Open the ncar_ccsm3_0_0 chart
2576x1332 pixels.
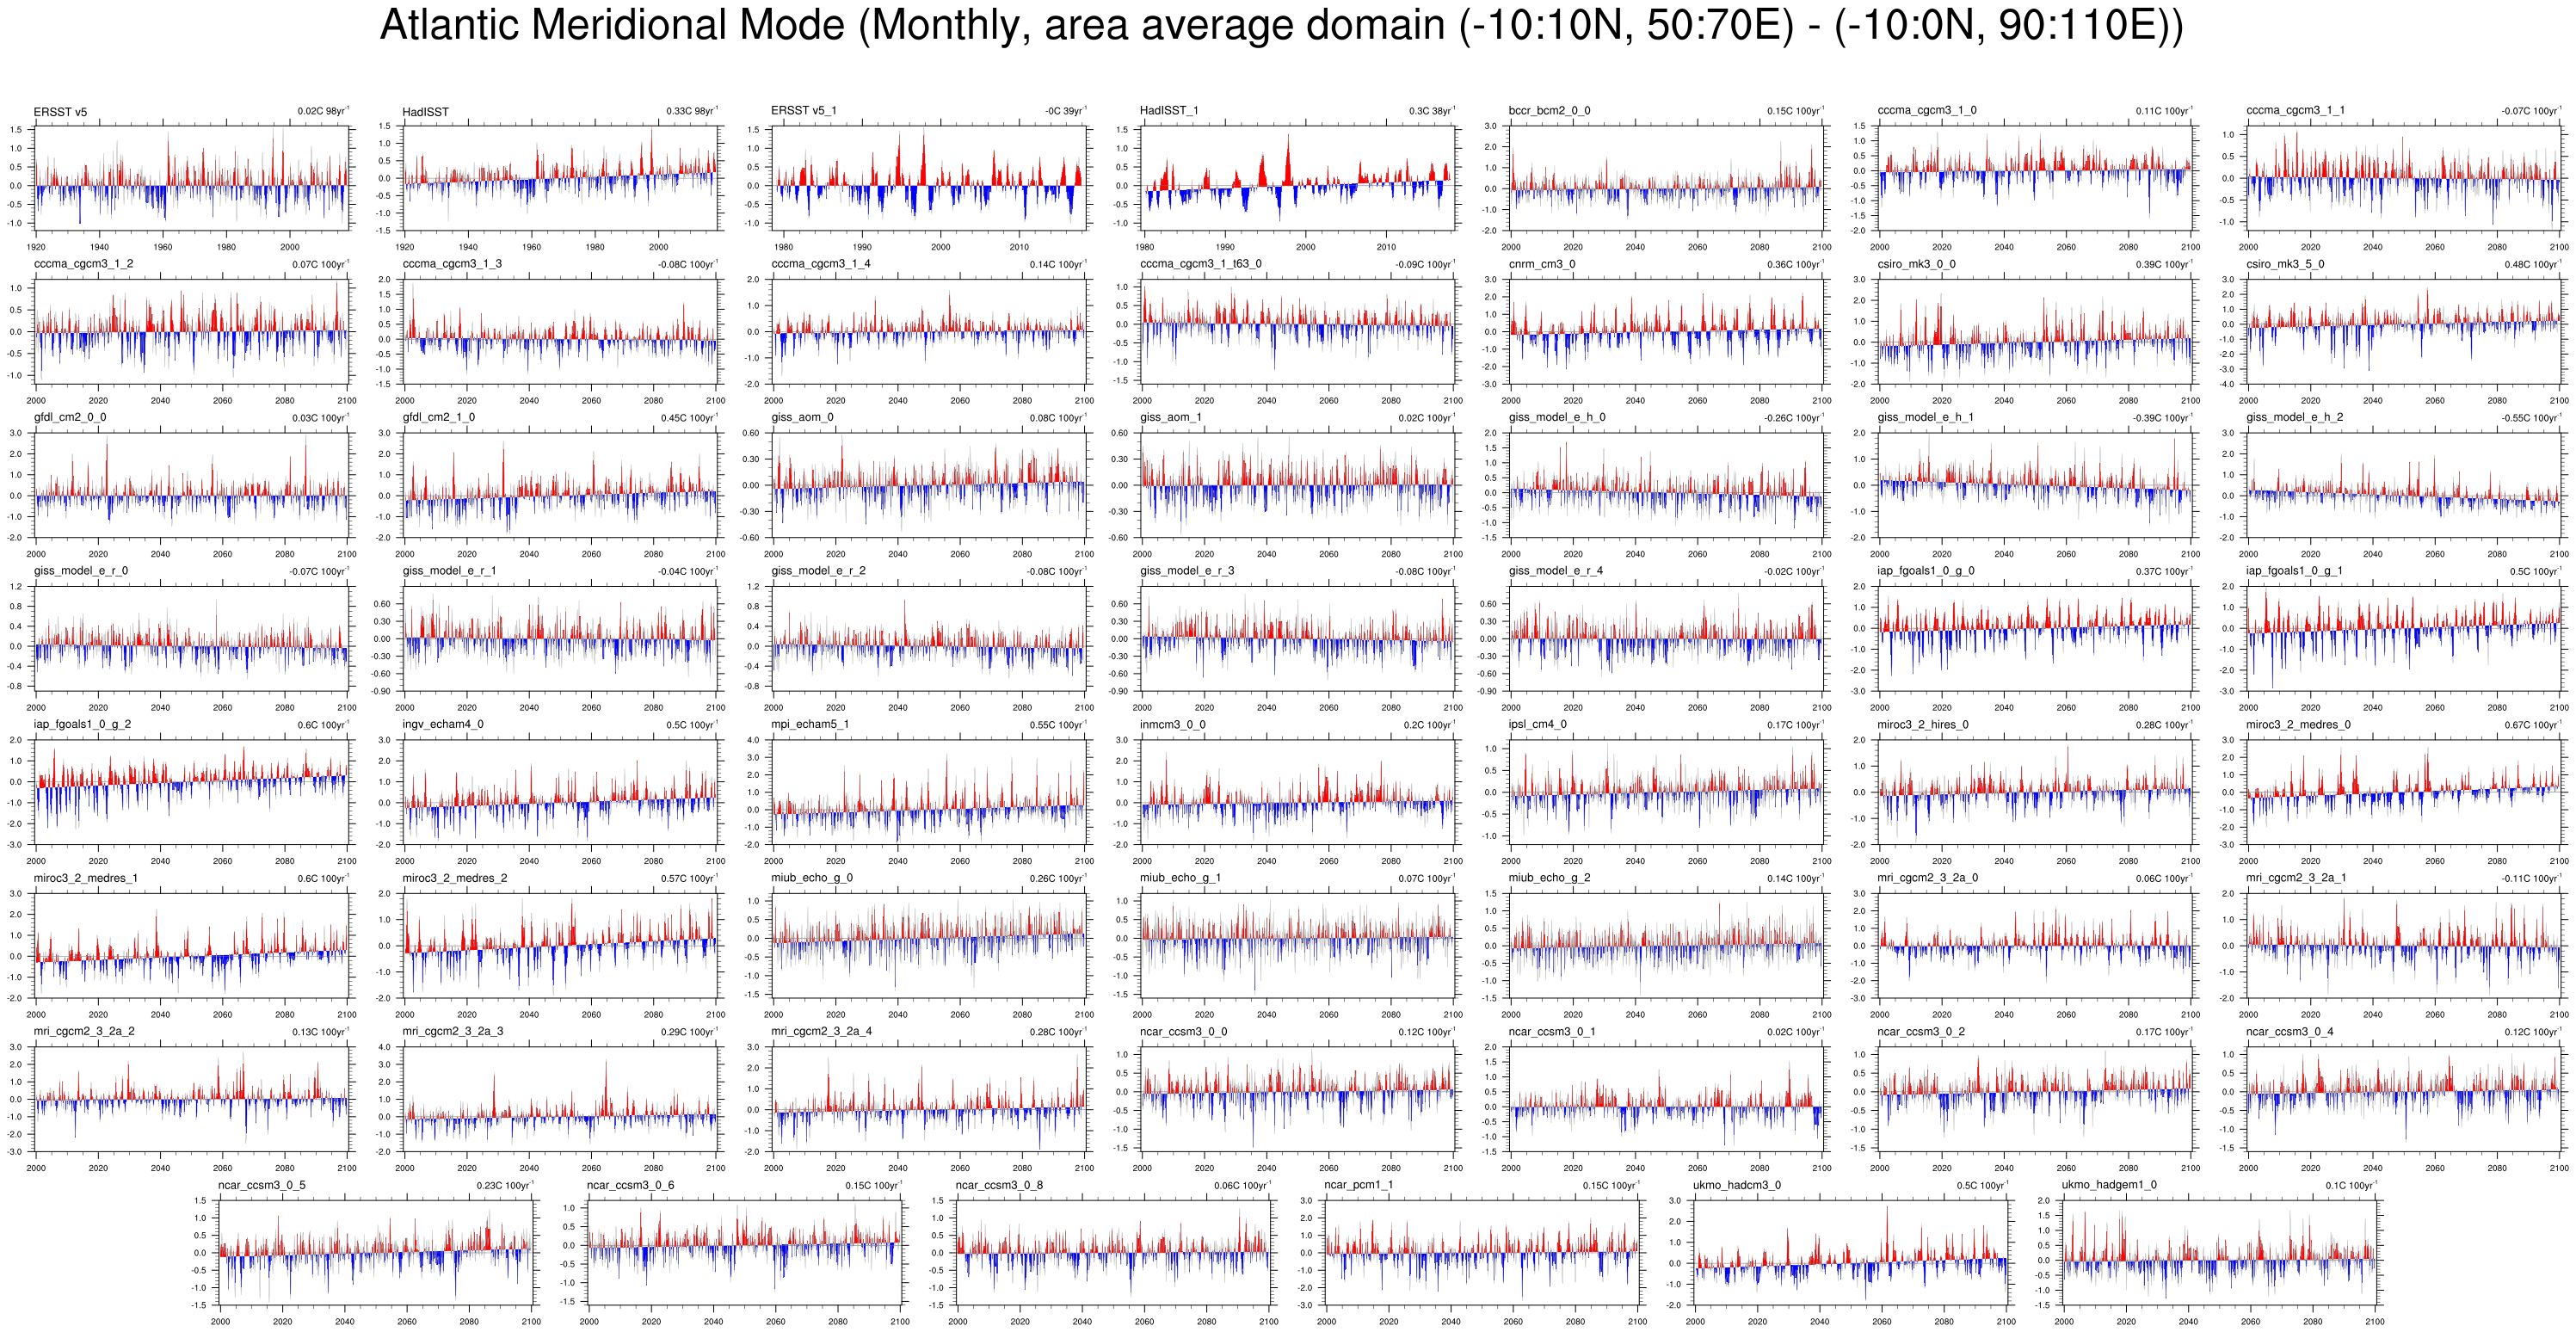1297,1099
